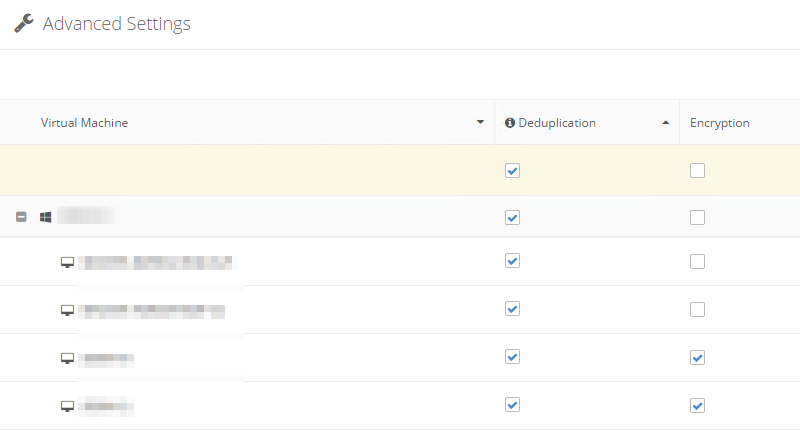Click the wrench icon beside Advanced Settings
The width and height of the screenshot is (800, 431).
pos(23,23)
